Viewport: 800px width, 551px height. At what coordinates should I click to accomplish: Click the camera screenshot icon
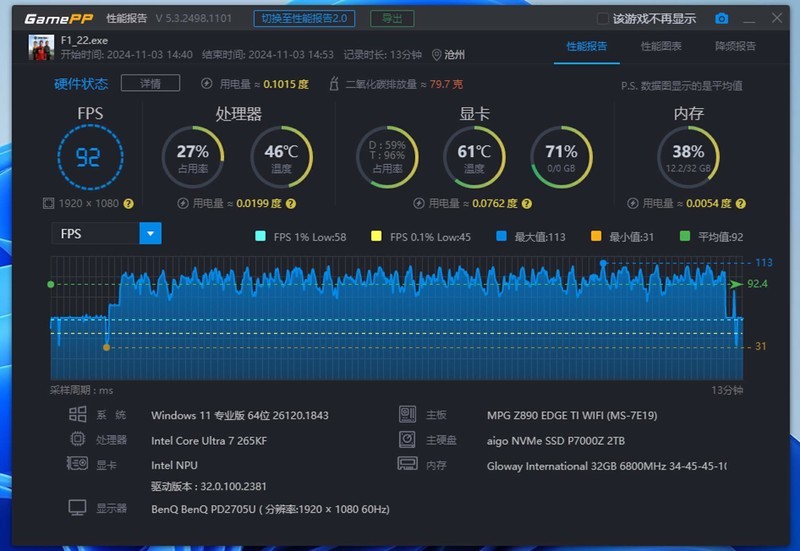[721, 19]
